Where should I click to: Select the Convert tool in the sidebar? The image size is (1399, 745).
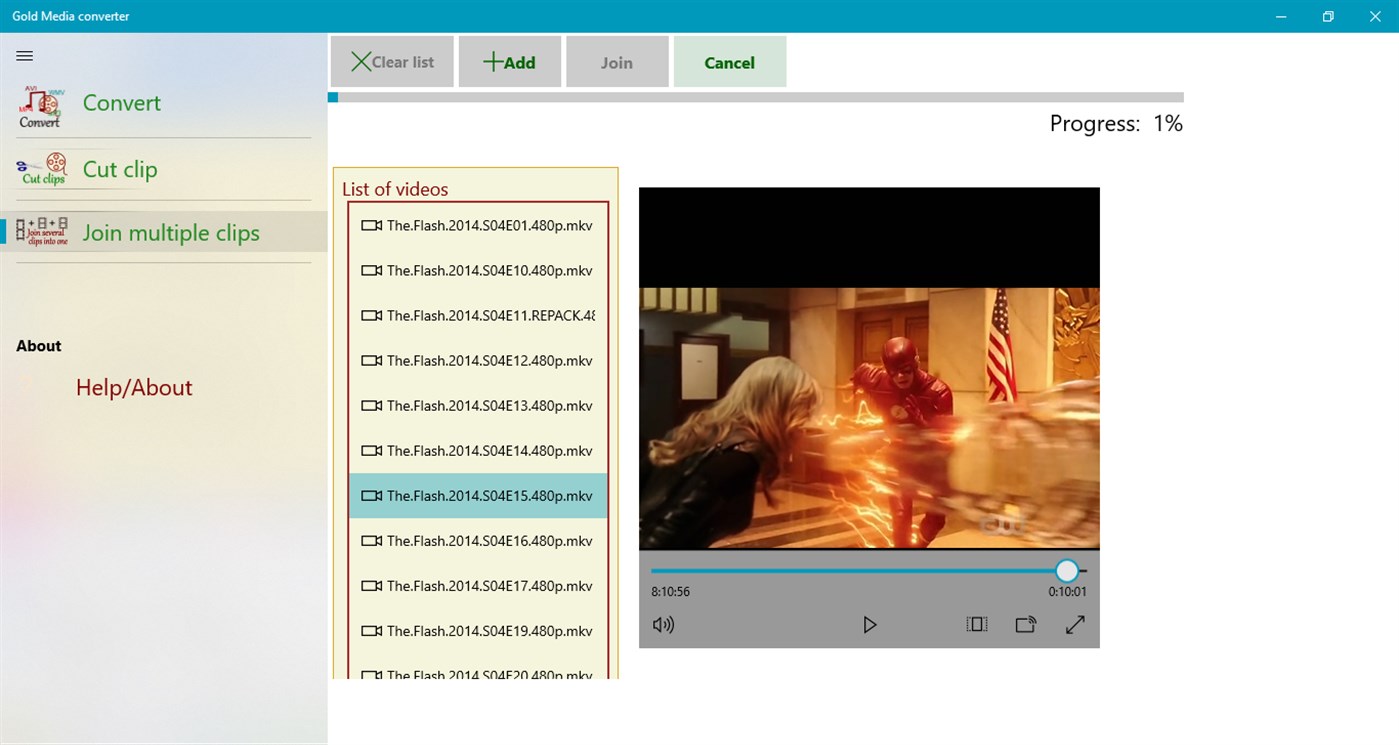(120, 102)
